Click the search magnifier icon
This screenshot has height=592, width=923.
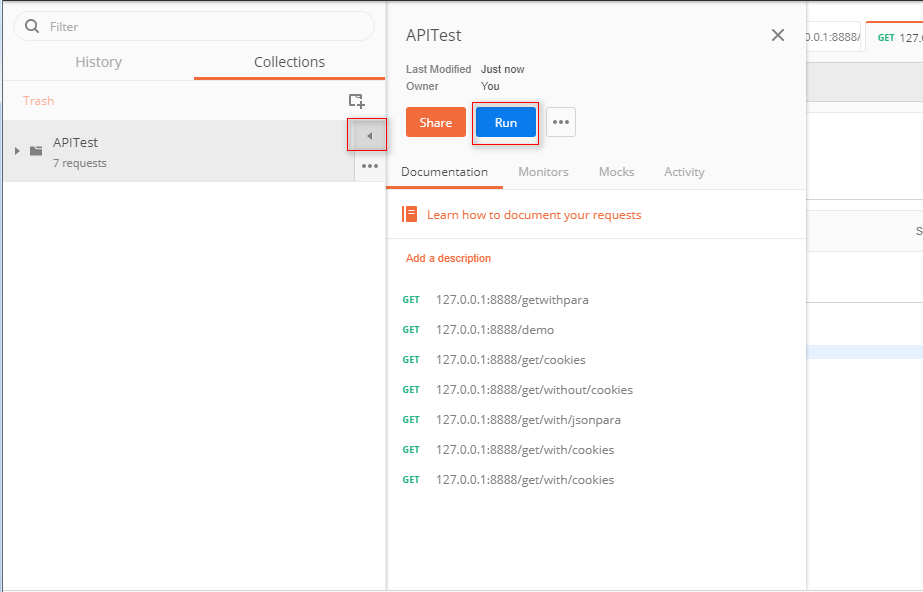point(33,26)
